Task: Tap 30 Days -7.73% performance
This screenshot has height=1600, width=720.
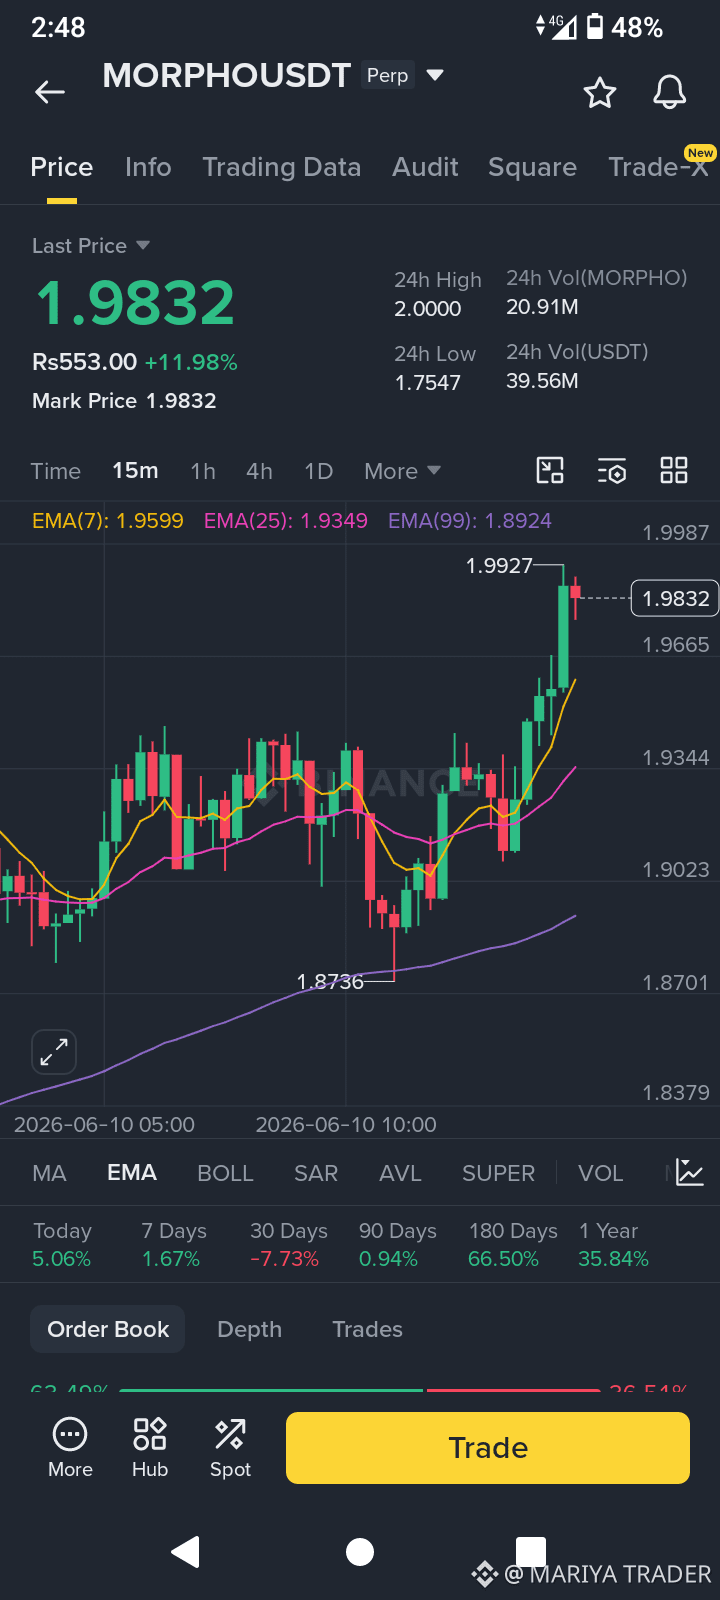Action: coord(289,1244)
